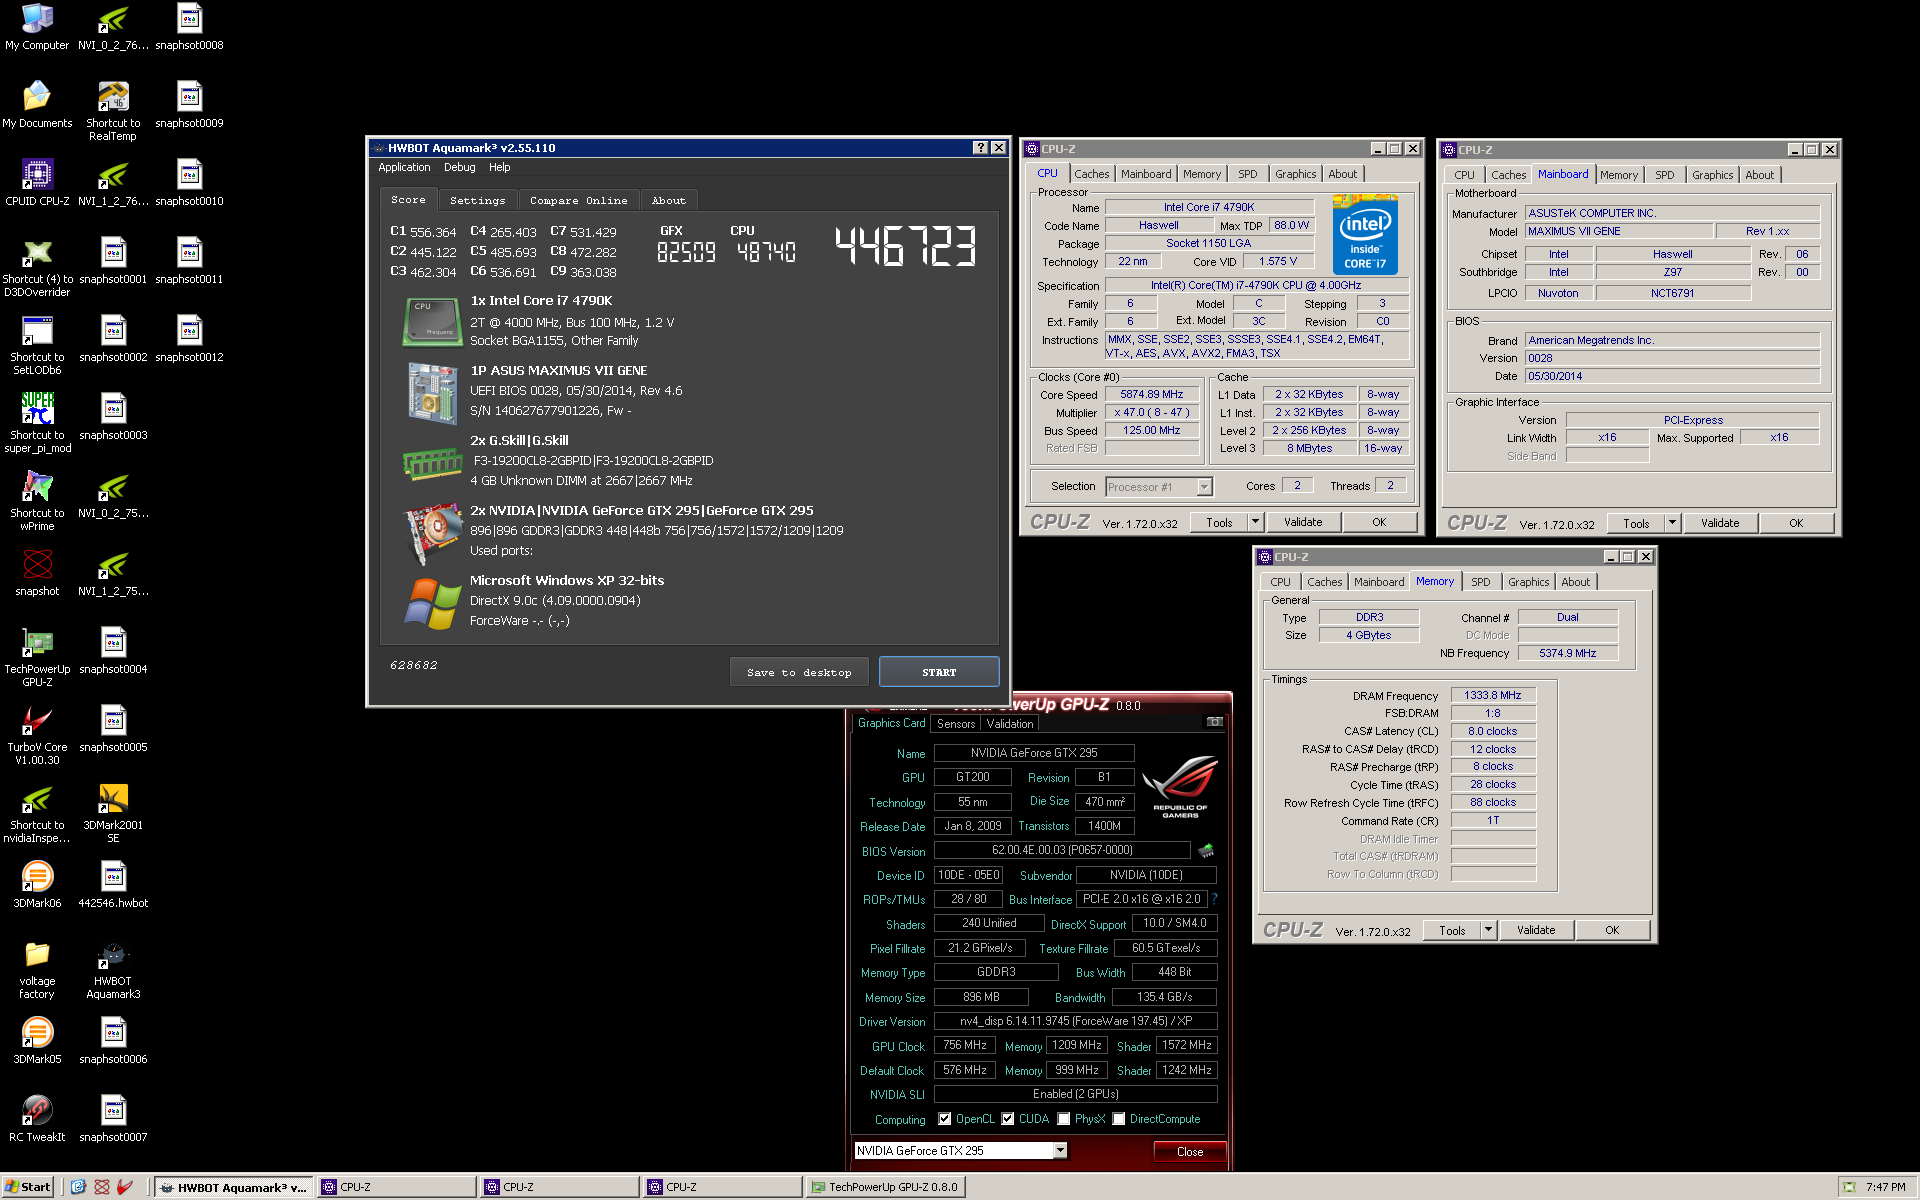Launch 3DMark06 desktop icon
The height and width of the screenshot is (1200, 1920).
pyautogui.click(x=37, y=884)
